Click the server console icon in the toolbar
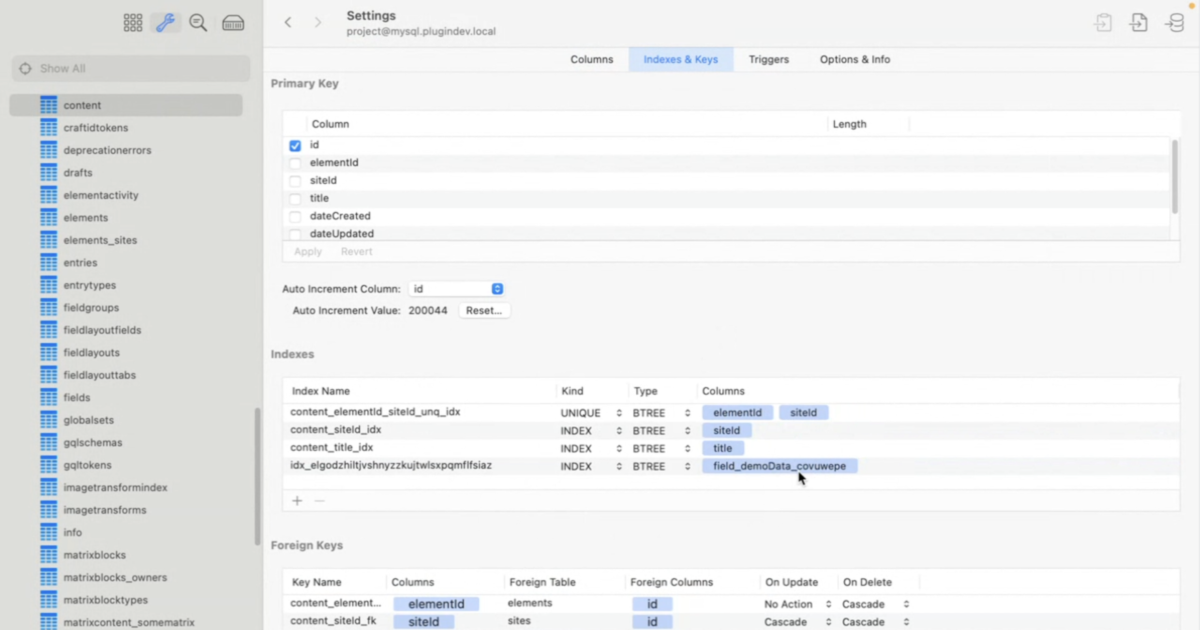 tap(233, 22)
